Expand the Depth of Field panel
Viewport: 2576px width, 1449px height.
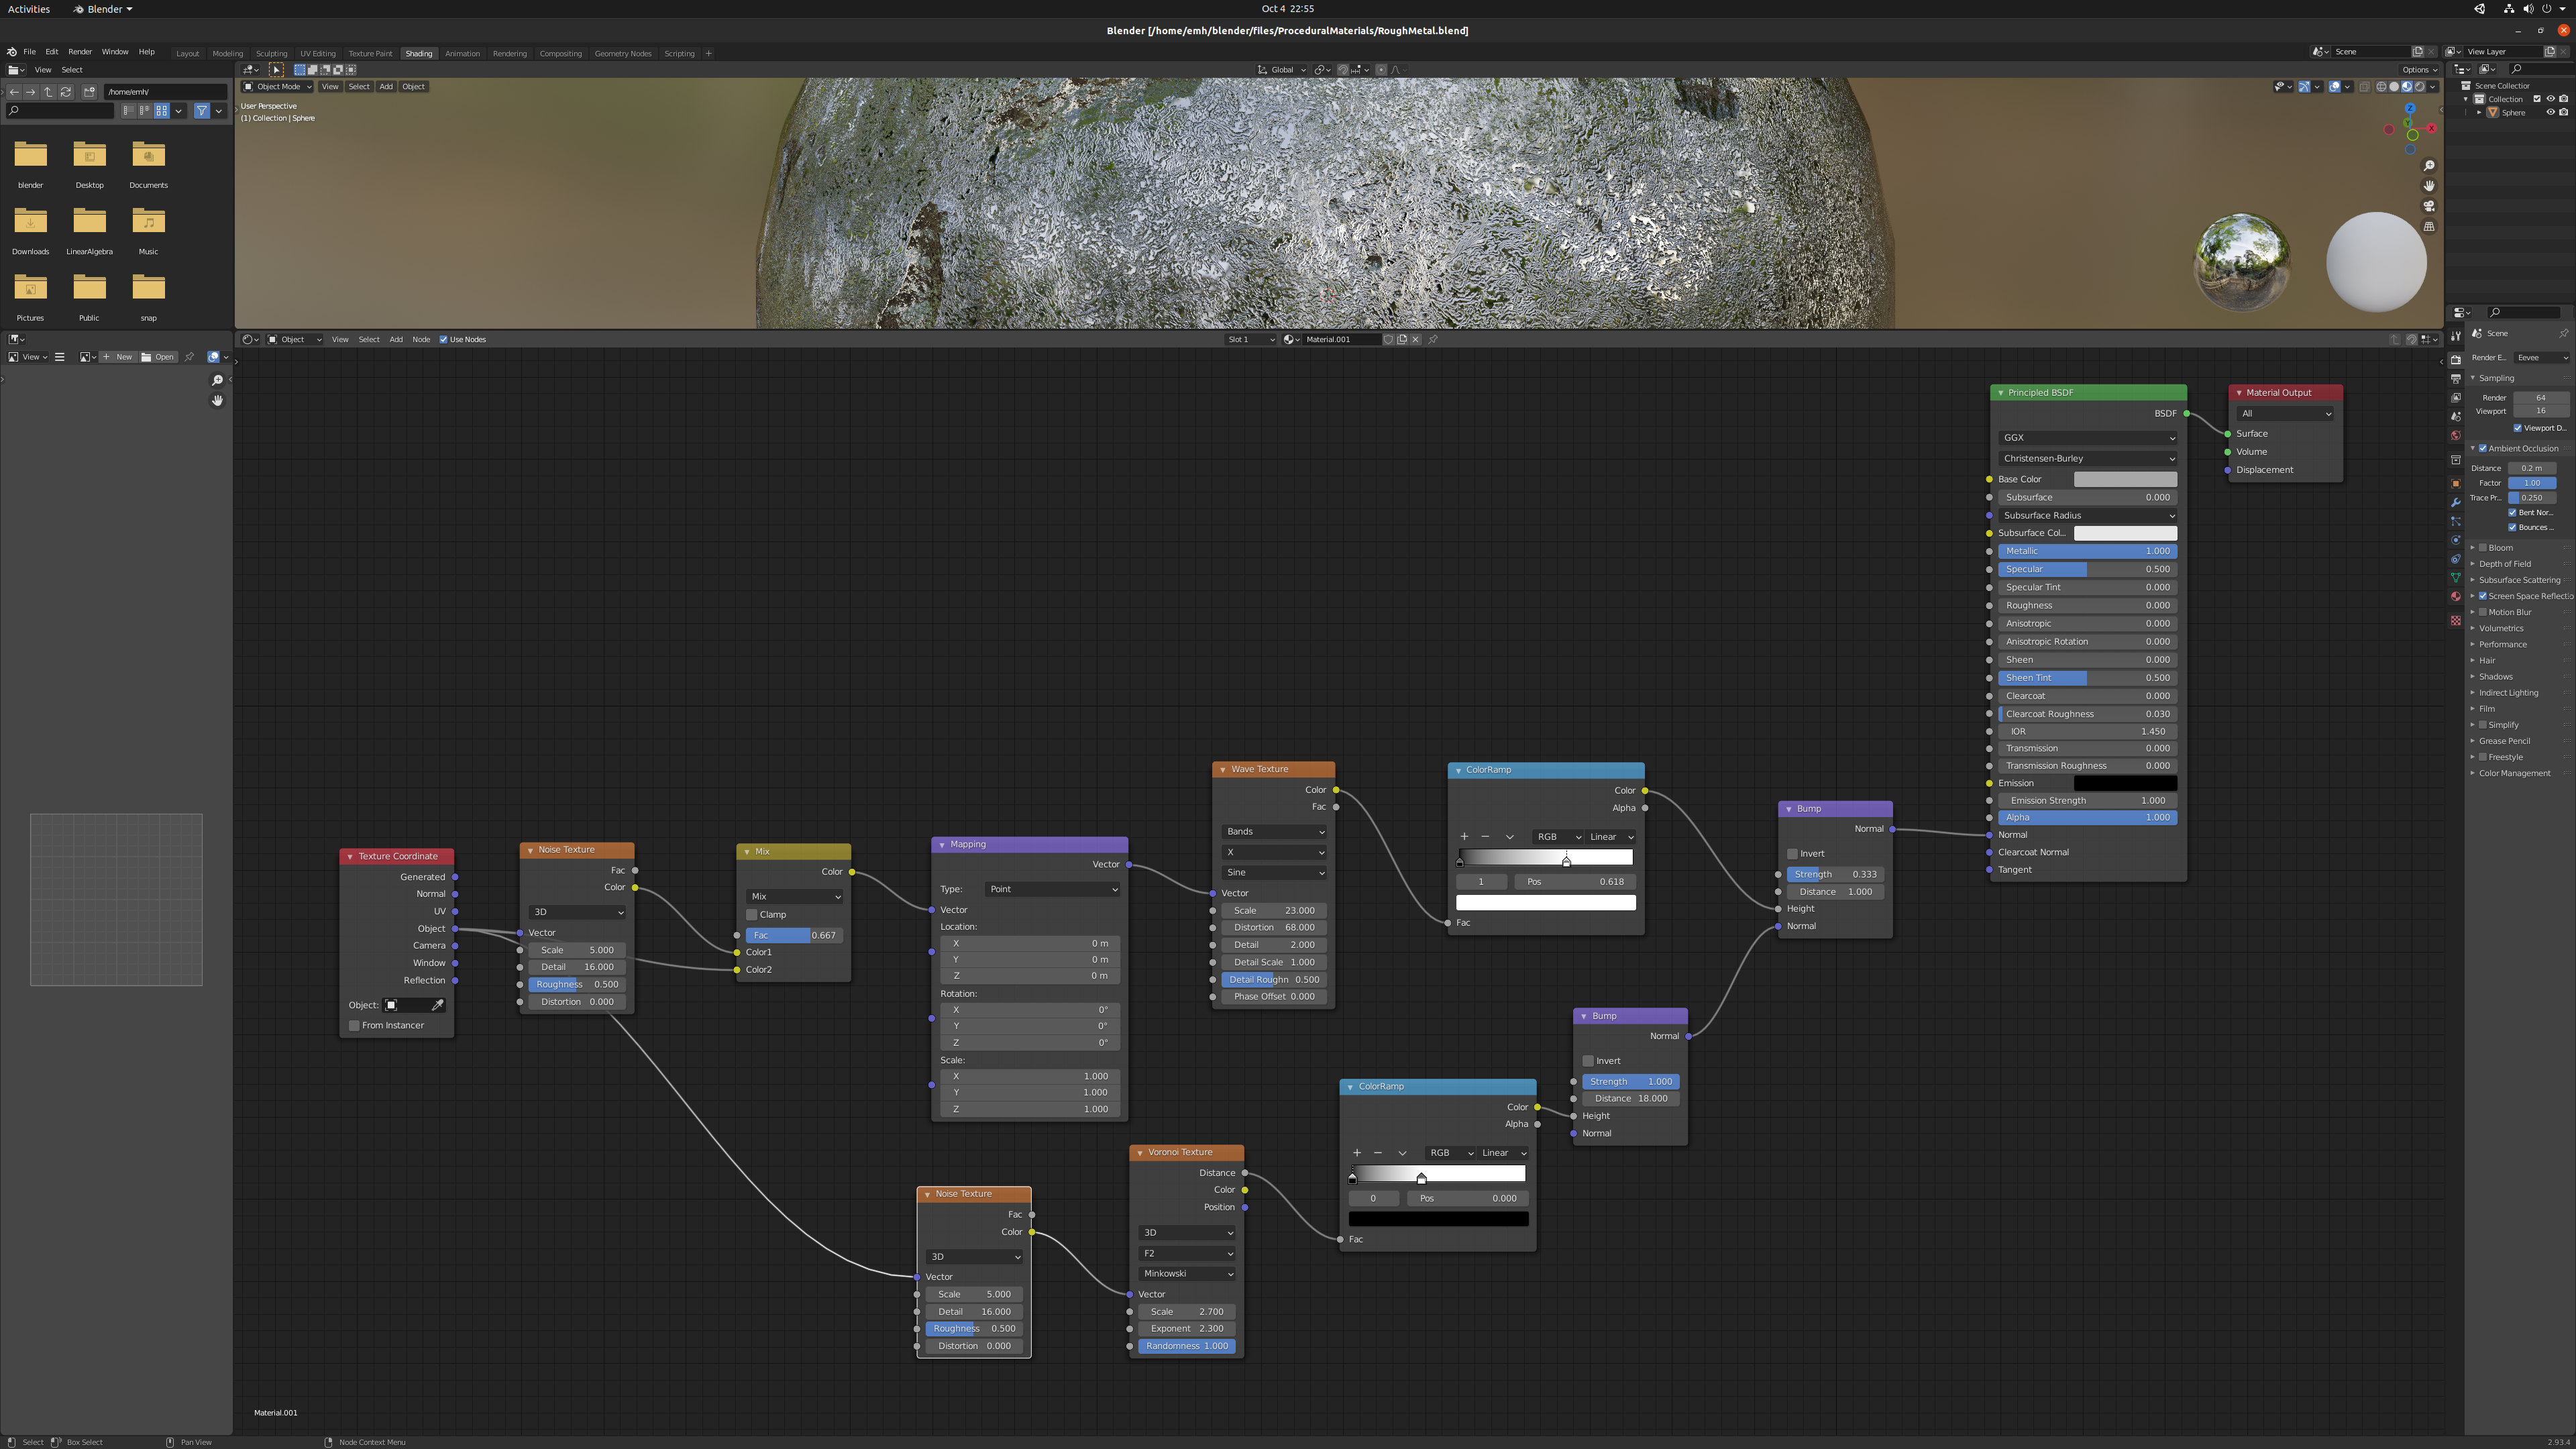[x=2505, y=564]
